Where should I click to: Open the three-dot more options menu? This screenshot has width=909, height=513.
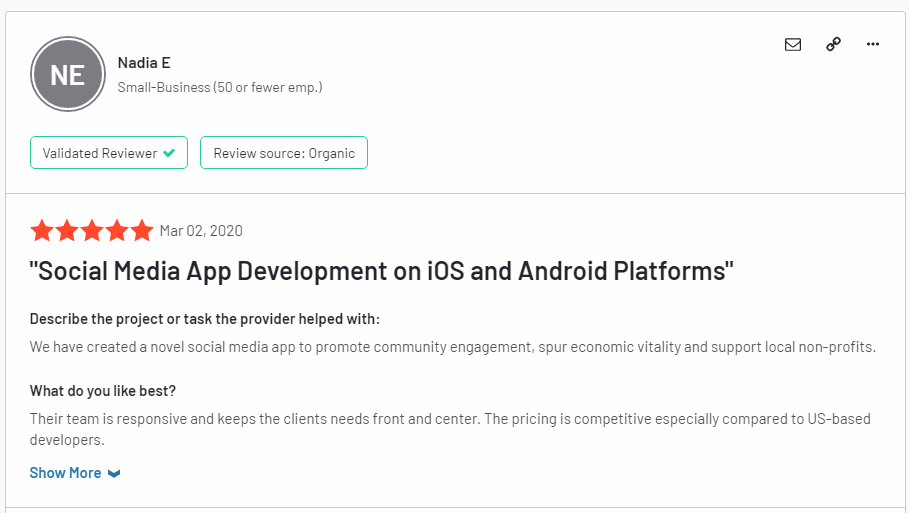click(873, 44)
